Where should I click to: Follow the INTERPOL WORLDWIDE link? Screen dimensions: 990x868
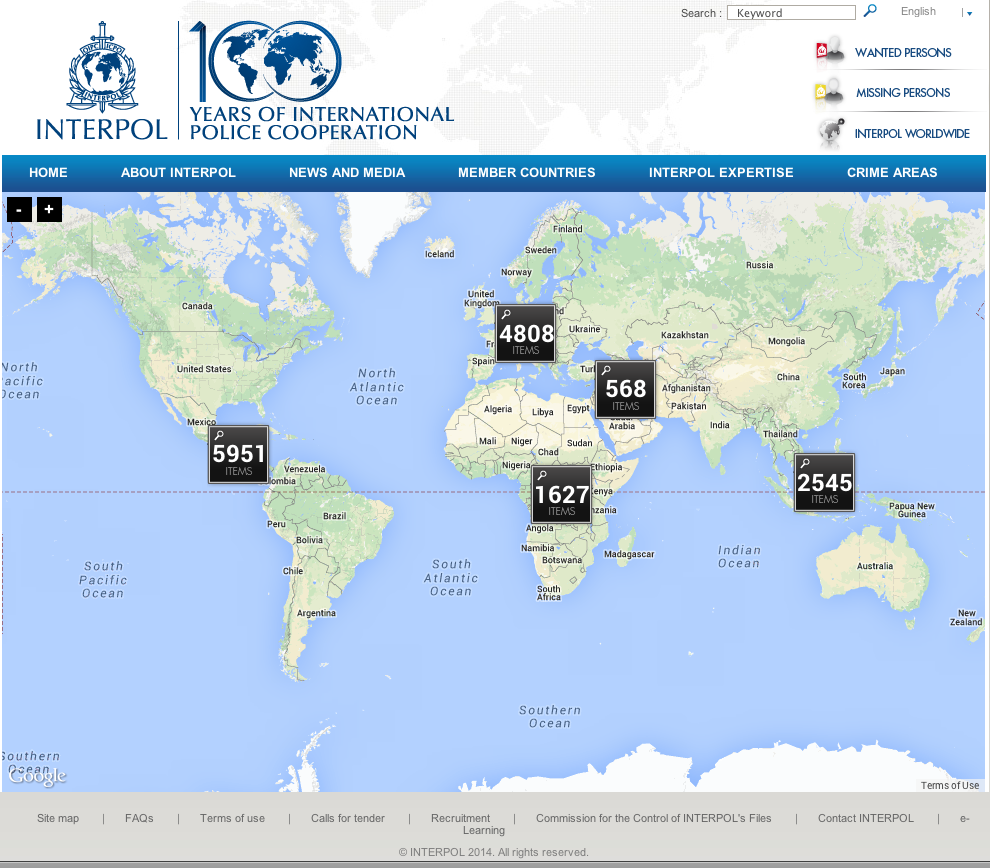point(912,134)
